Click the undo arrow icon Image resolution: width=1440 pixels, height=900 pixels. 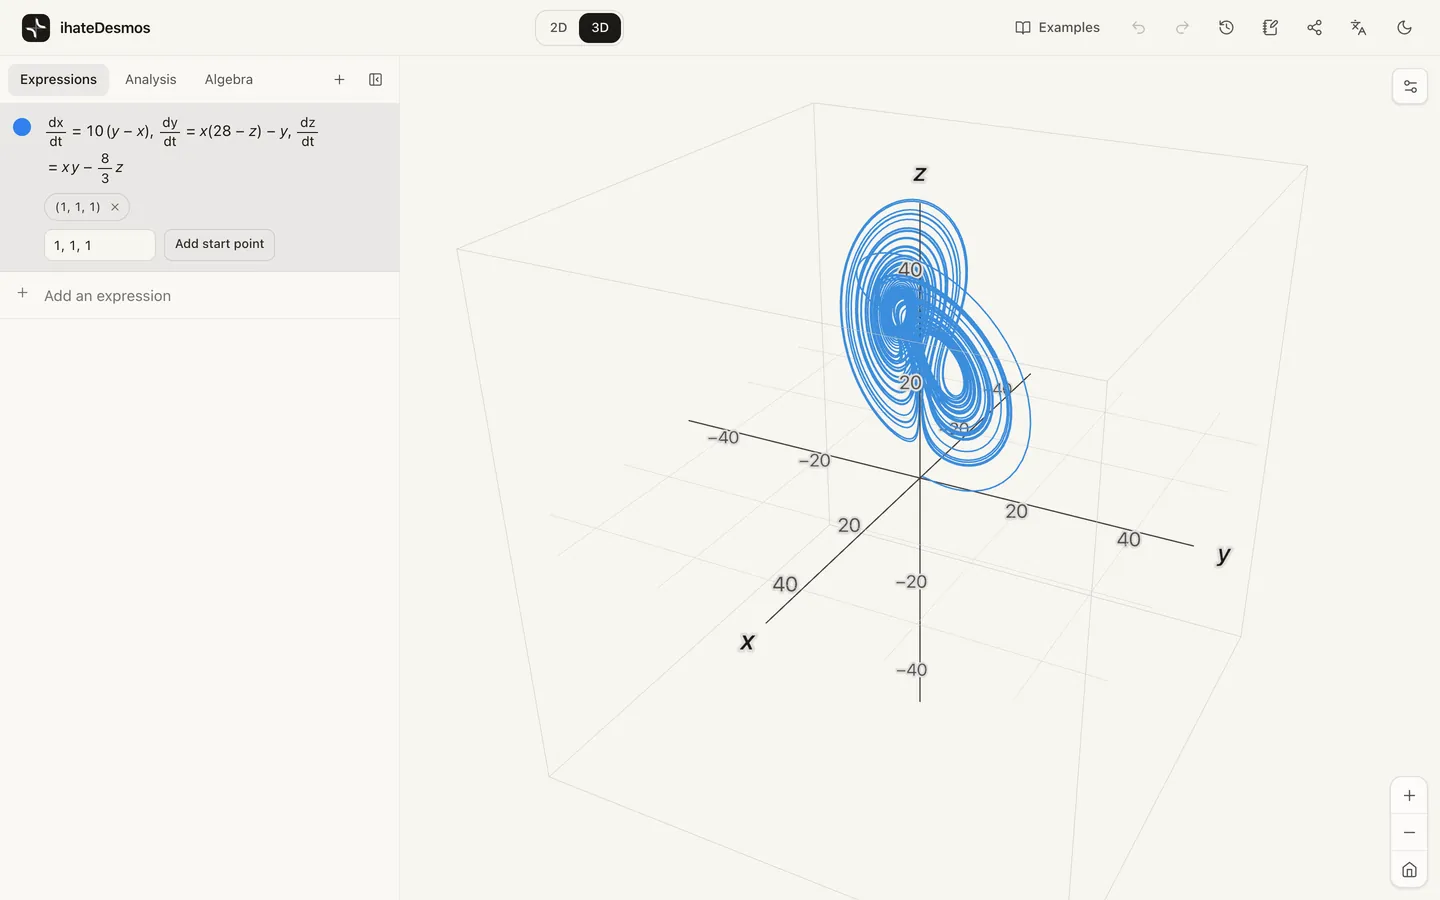[1138, 28]
